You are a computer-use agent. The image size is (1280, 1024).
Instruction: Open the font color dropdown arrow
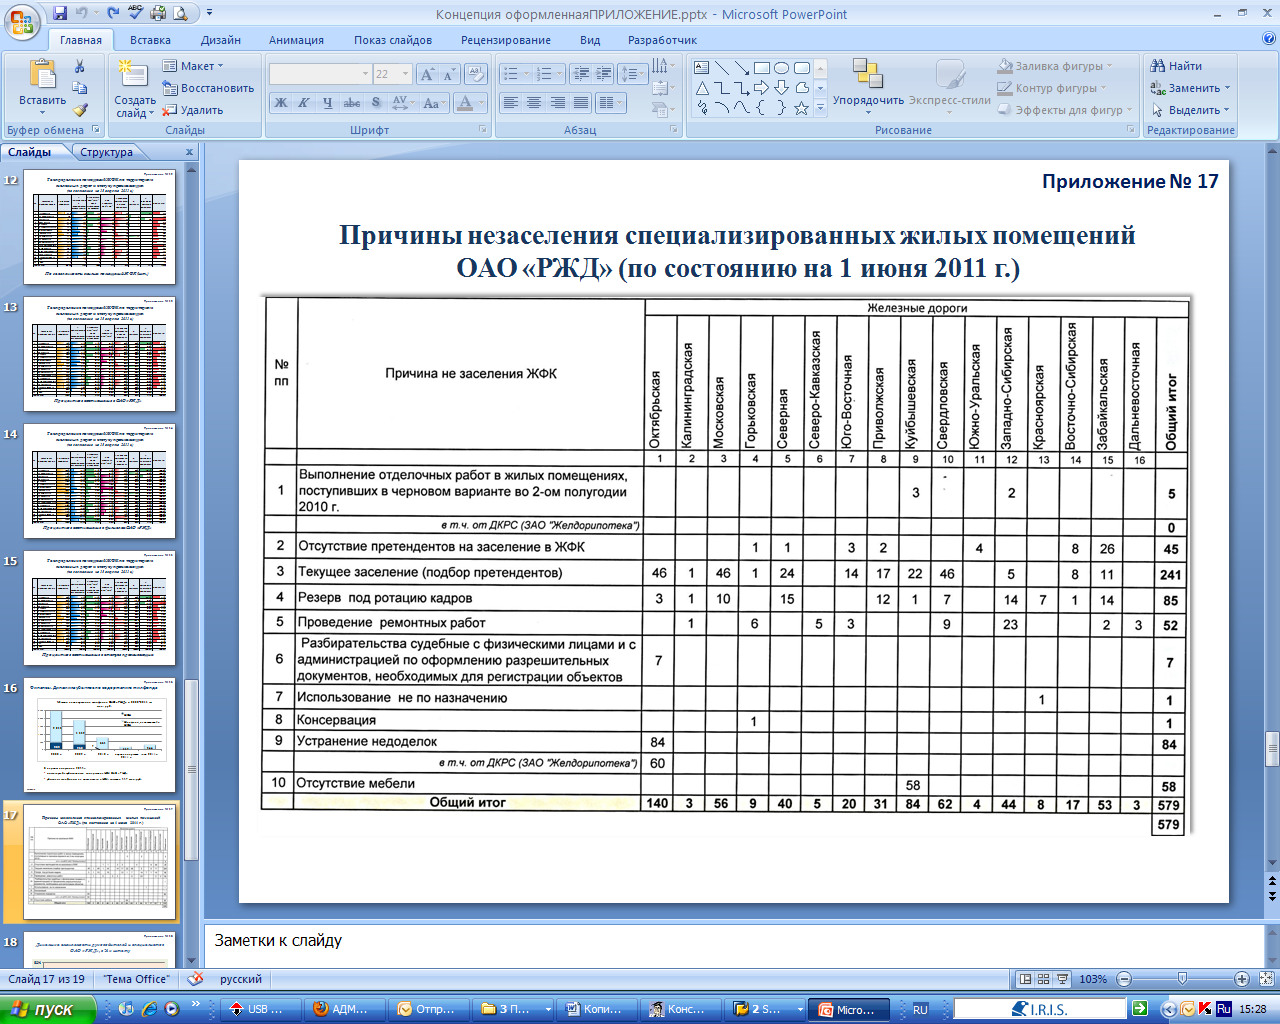click(482, 103)
